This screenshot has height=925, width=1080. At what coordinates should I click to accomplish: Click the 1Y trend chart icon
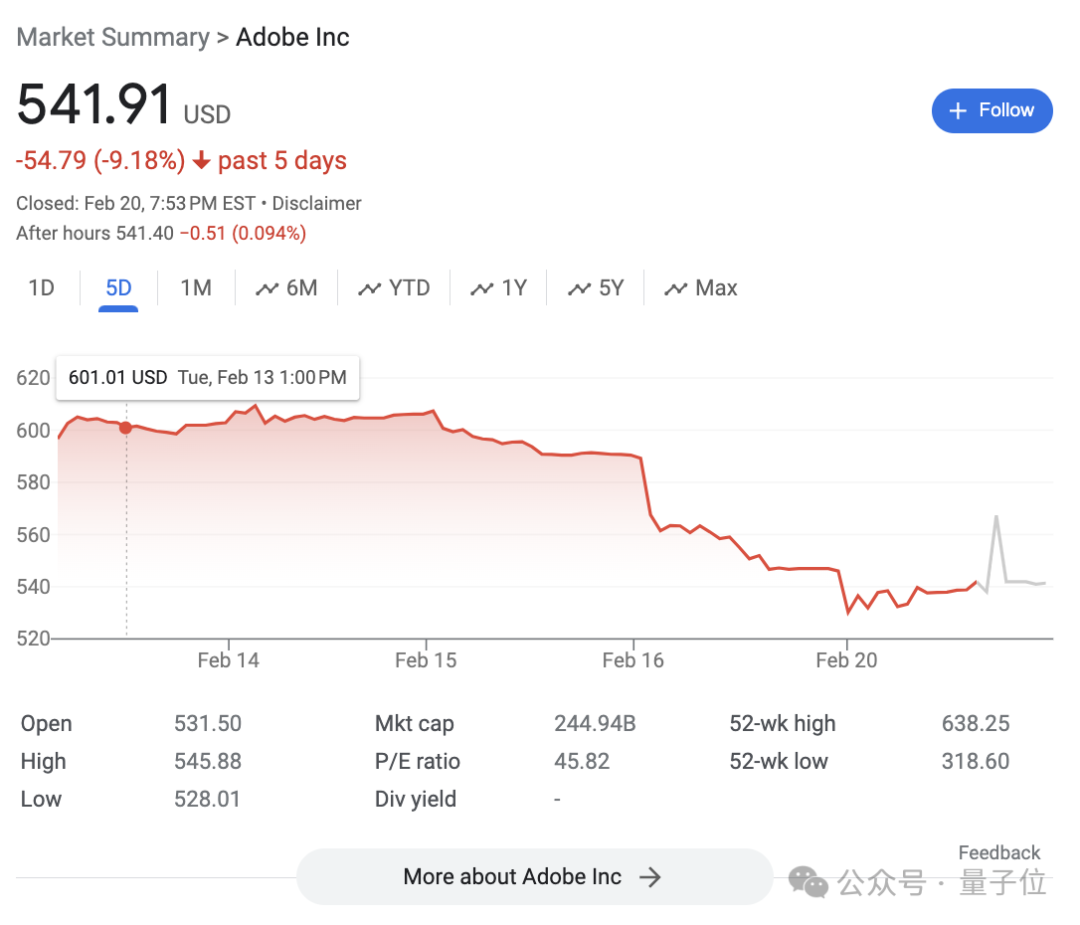coord(482,289)
